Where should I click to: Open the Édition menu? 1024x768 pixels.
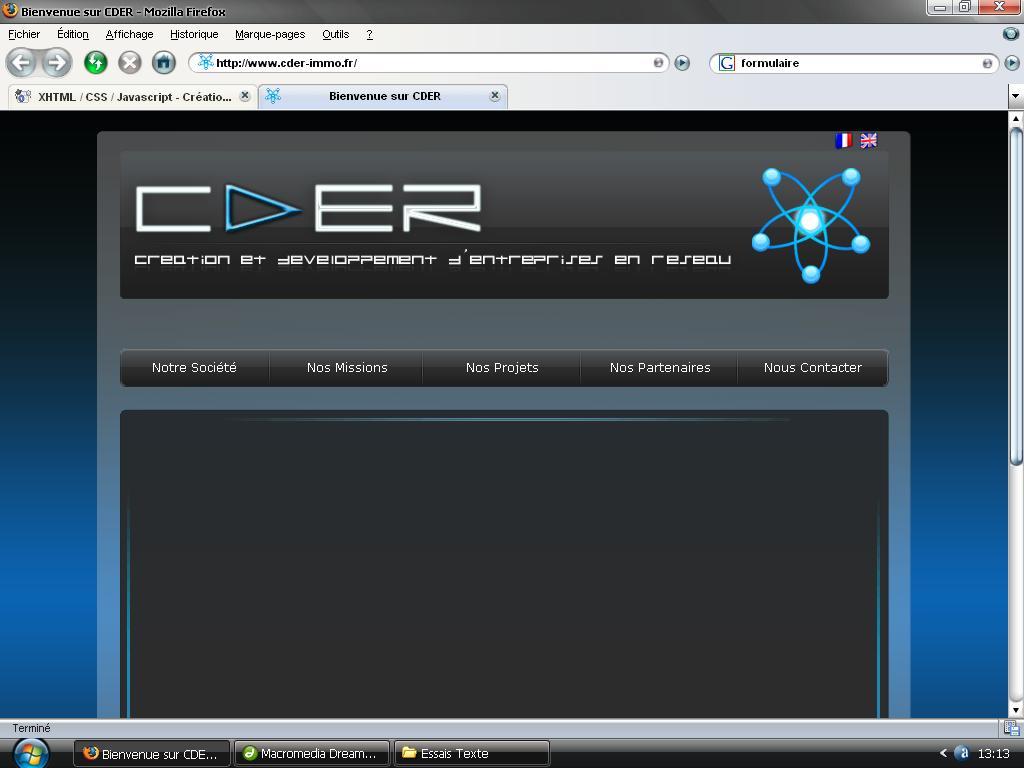(72, 34)
